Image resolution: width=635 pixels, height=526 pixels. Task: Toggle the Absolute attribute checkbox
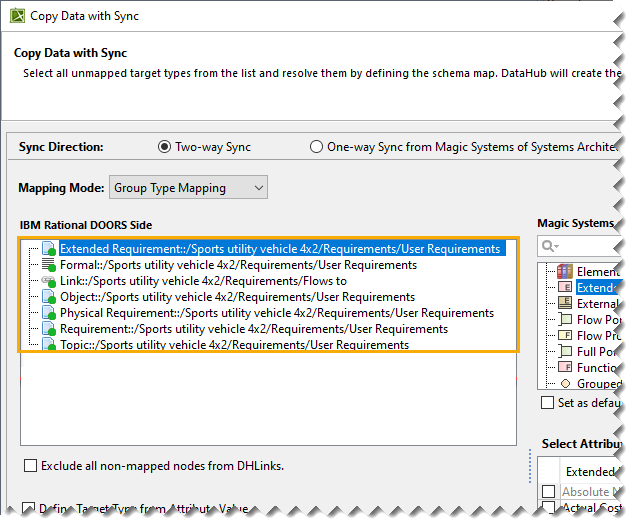pos(548,492)
